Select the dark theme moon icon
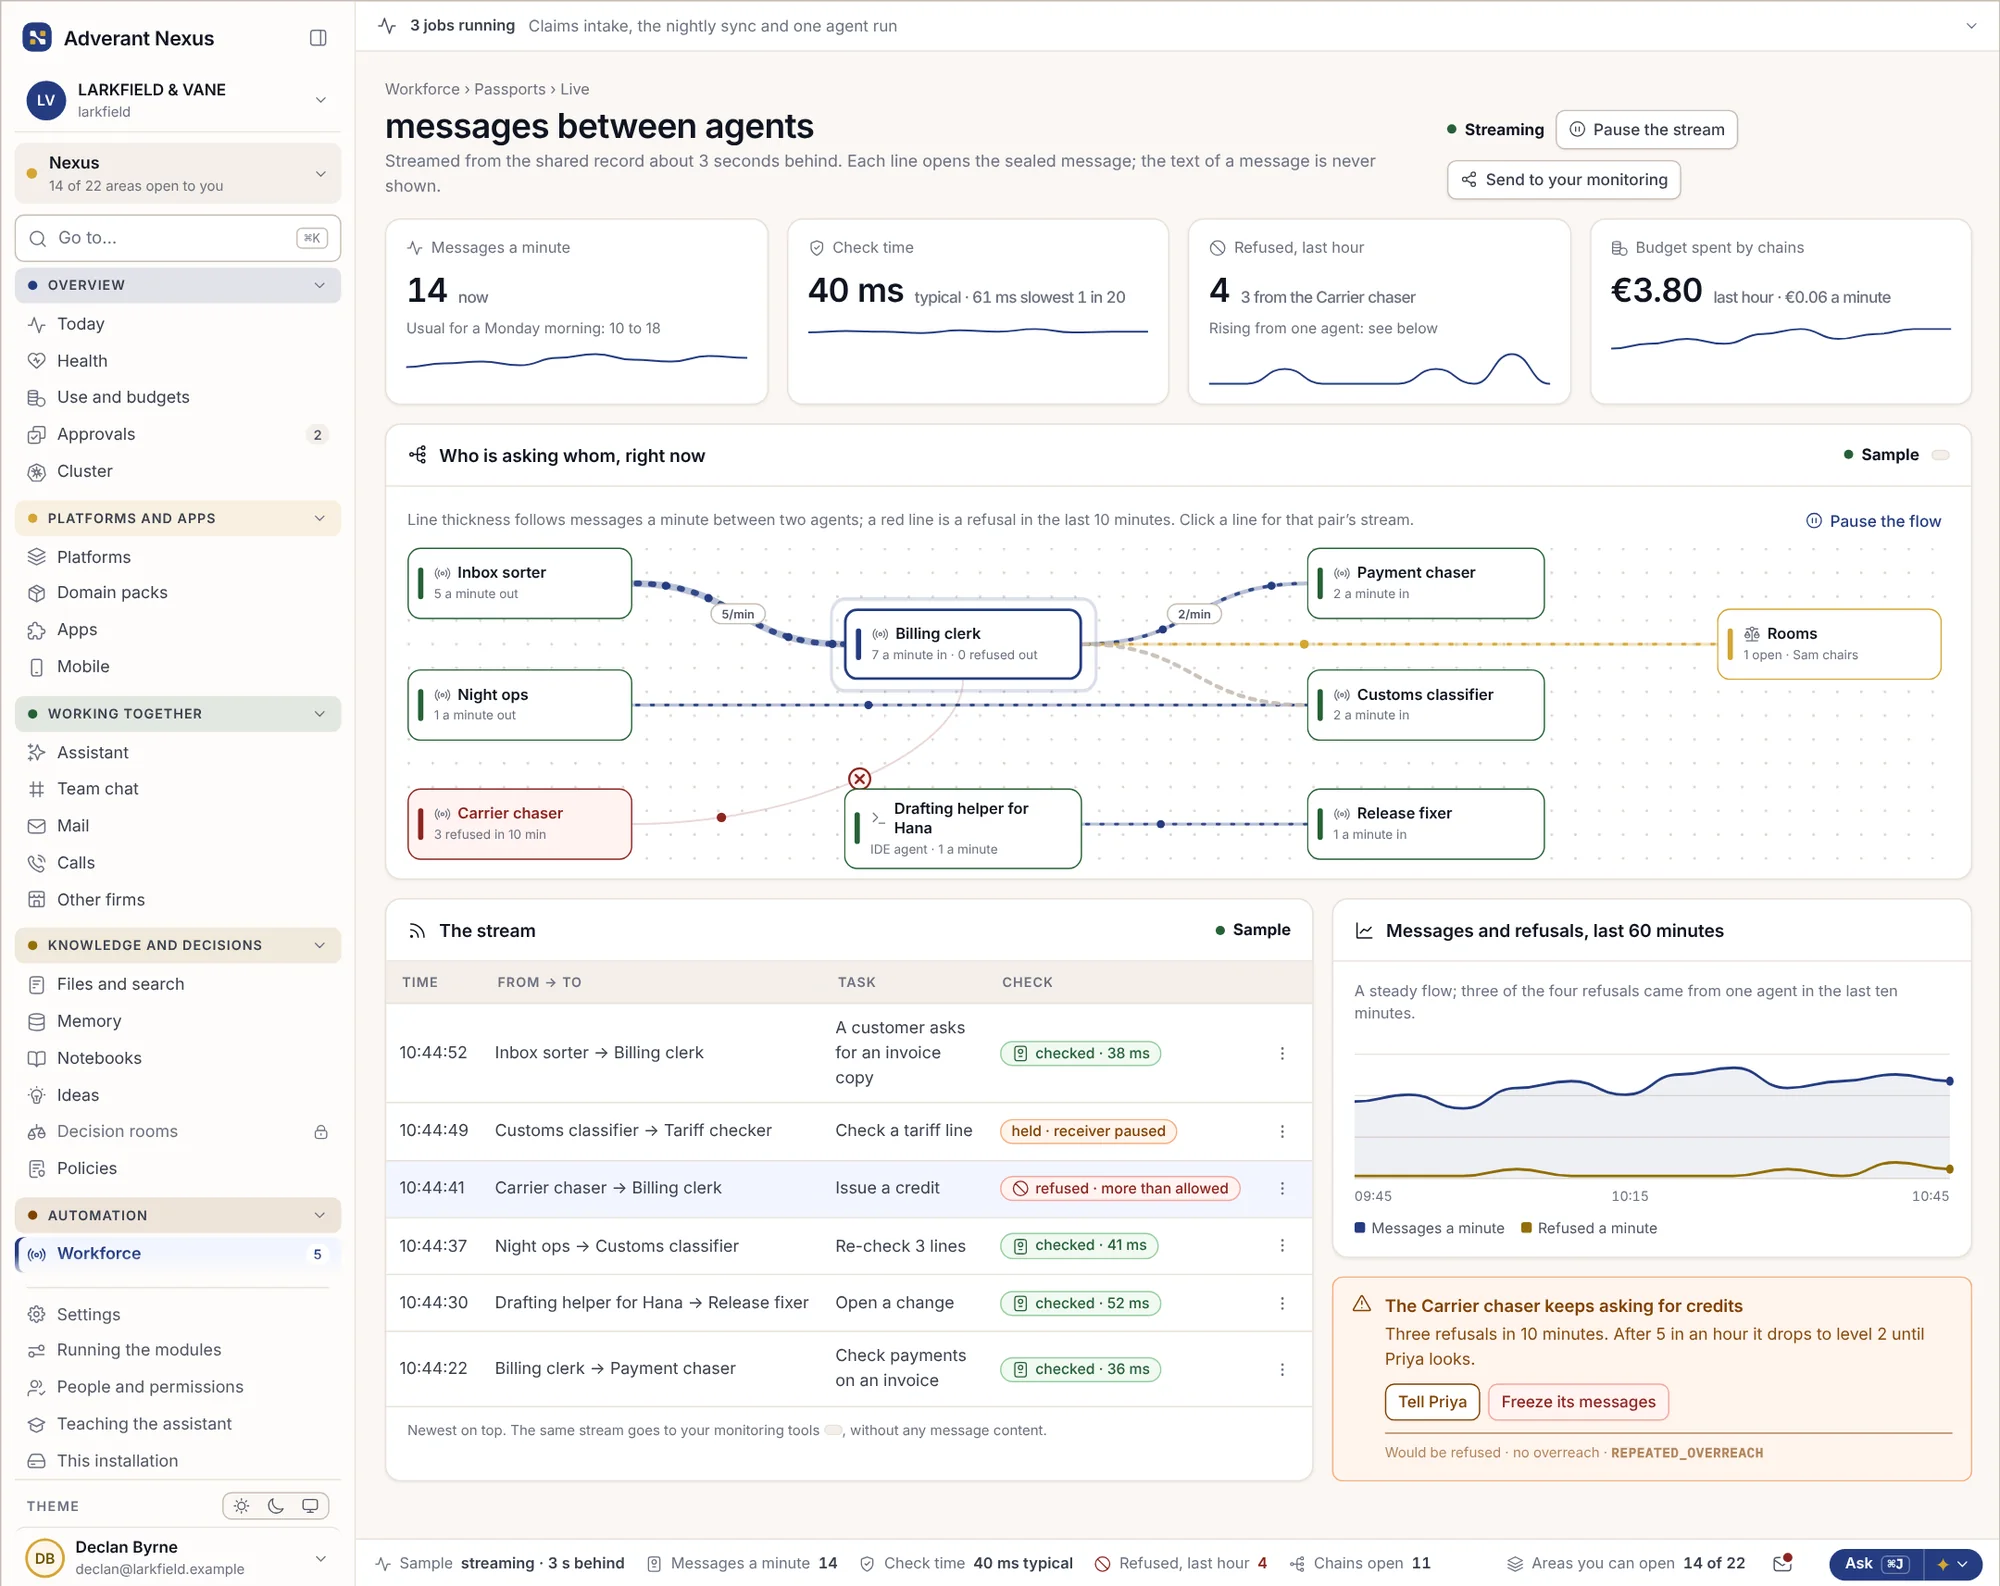2000x1586 pixels. (276, 1506)
